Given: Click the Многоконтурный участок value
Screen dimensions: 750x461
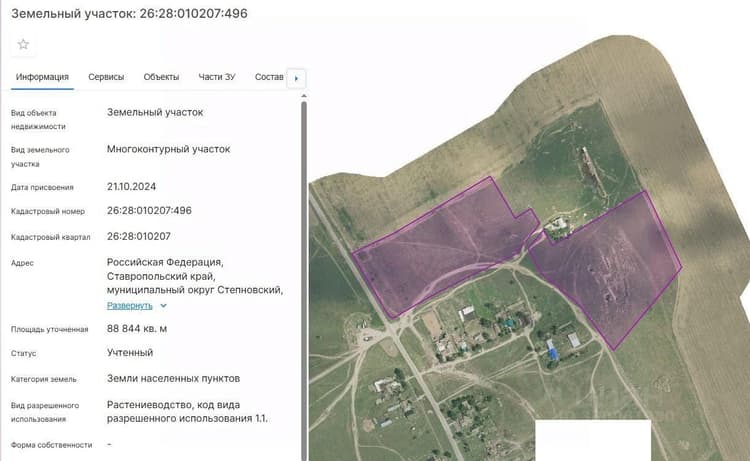Looking at the screenshot, I should [168, 149].
